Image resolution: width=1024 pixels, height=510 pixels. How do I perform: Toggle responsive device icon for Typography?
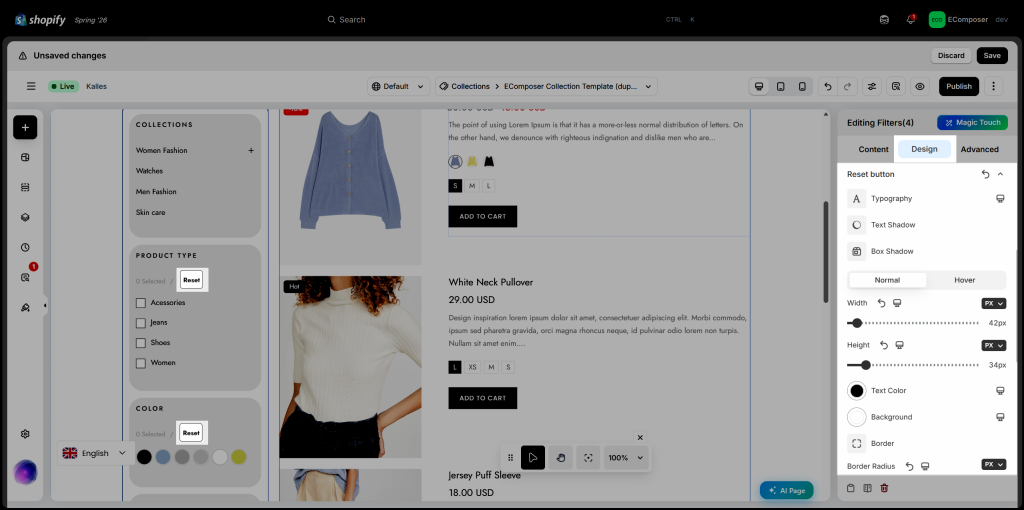1000,199
